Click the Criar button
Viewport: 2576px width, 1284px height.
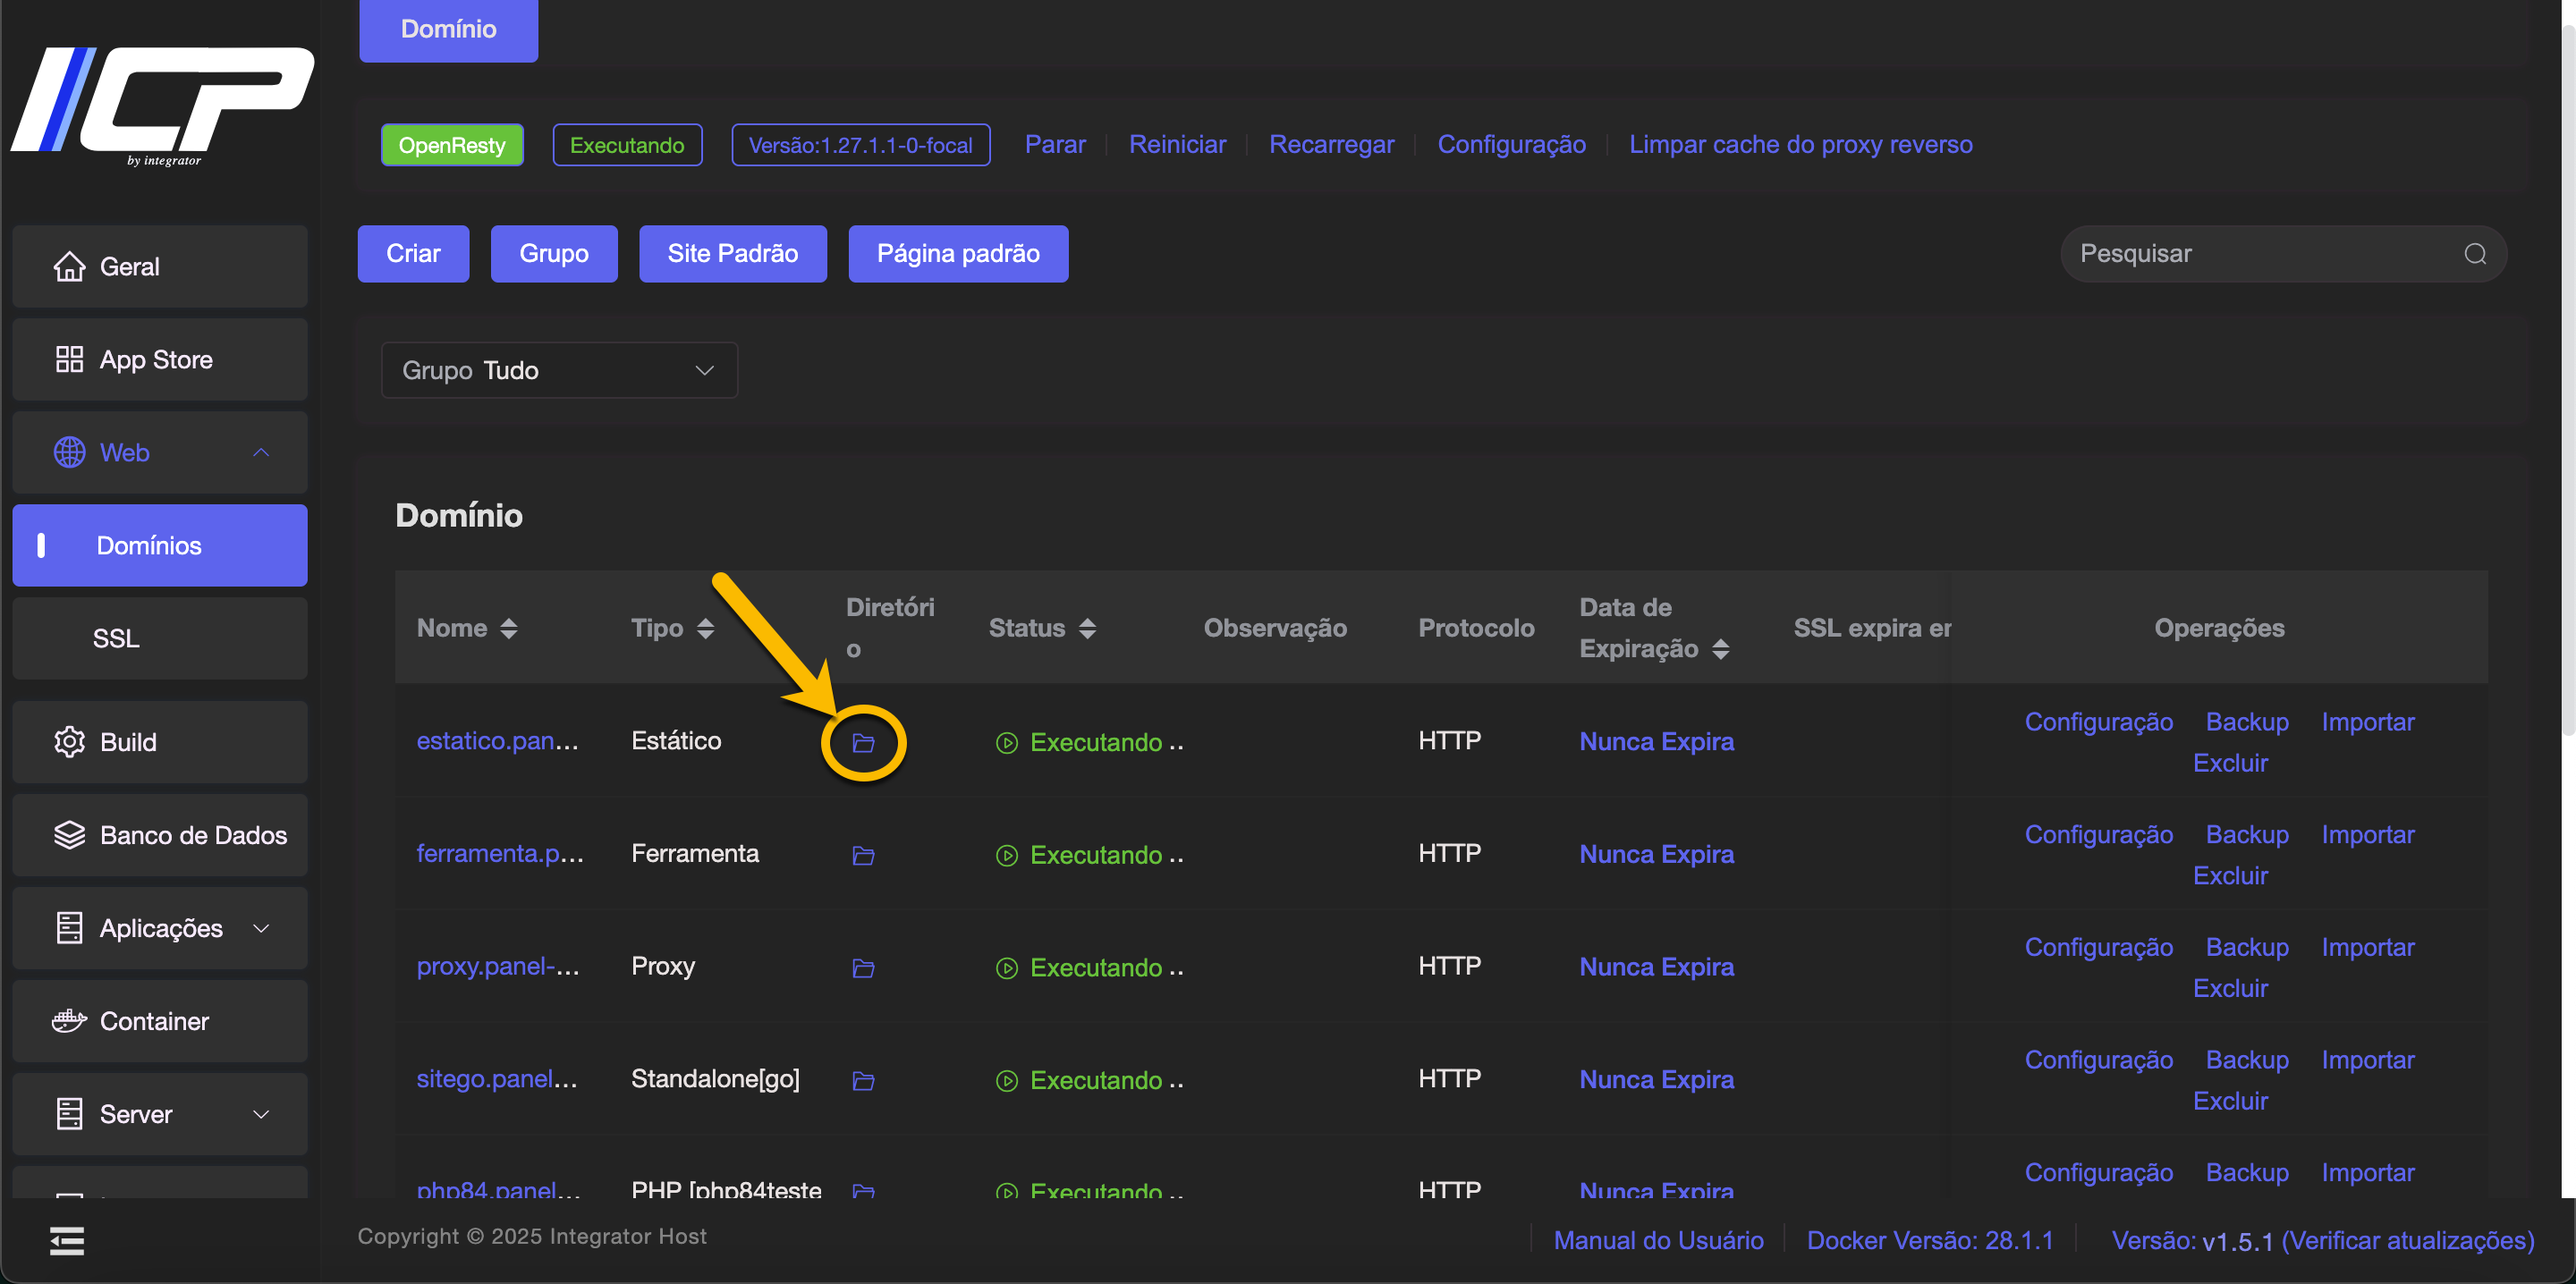pos(413,254)
